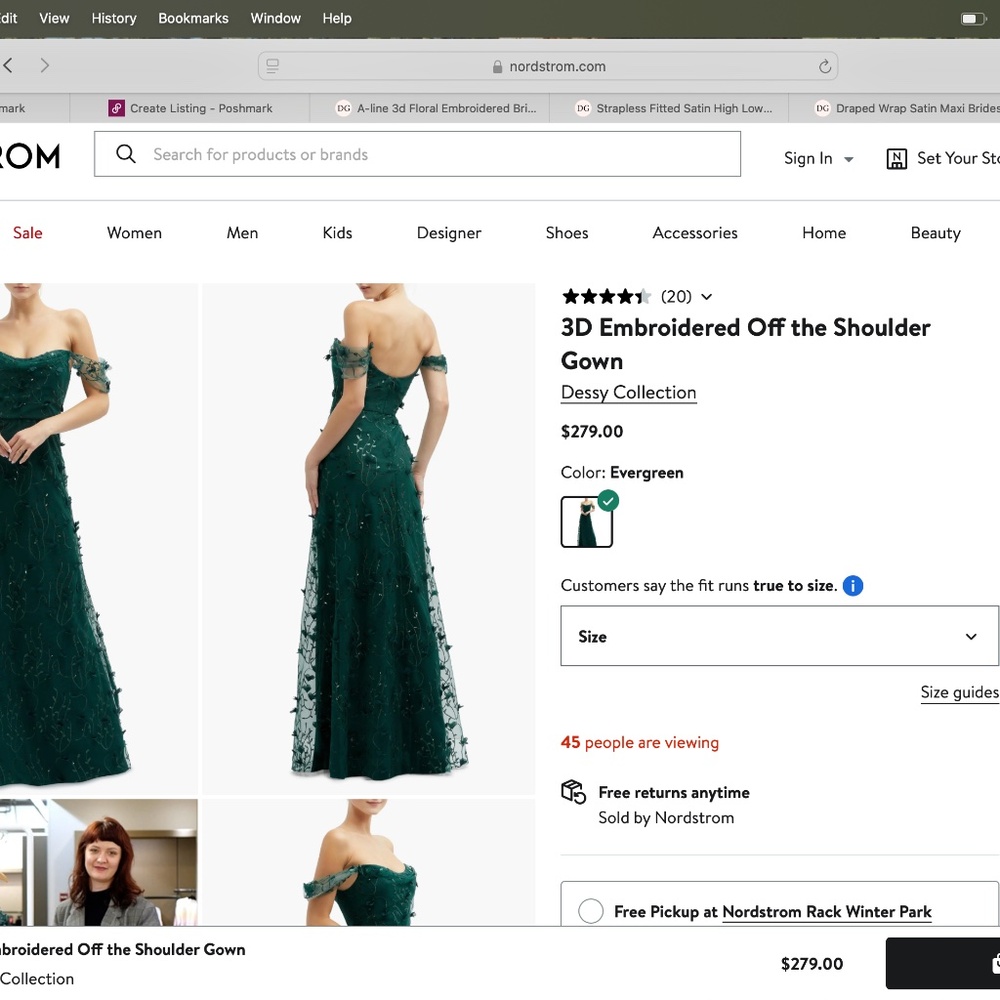The image size is (1000, 1000).
Task: Open the Kids category
Action: 337,233
